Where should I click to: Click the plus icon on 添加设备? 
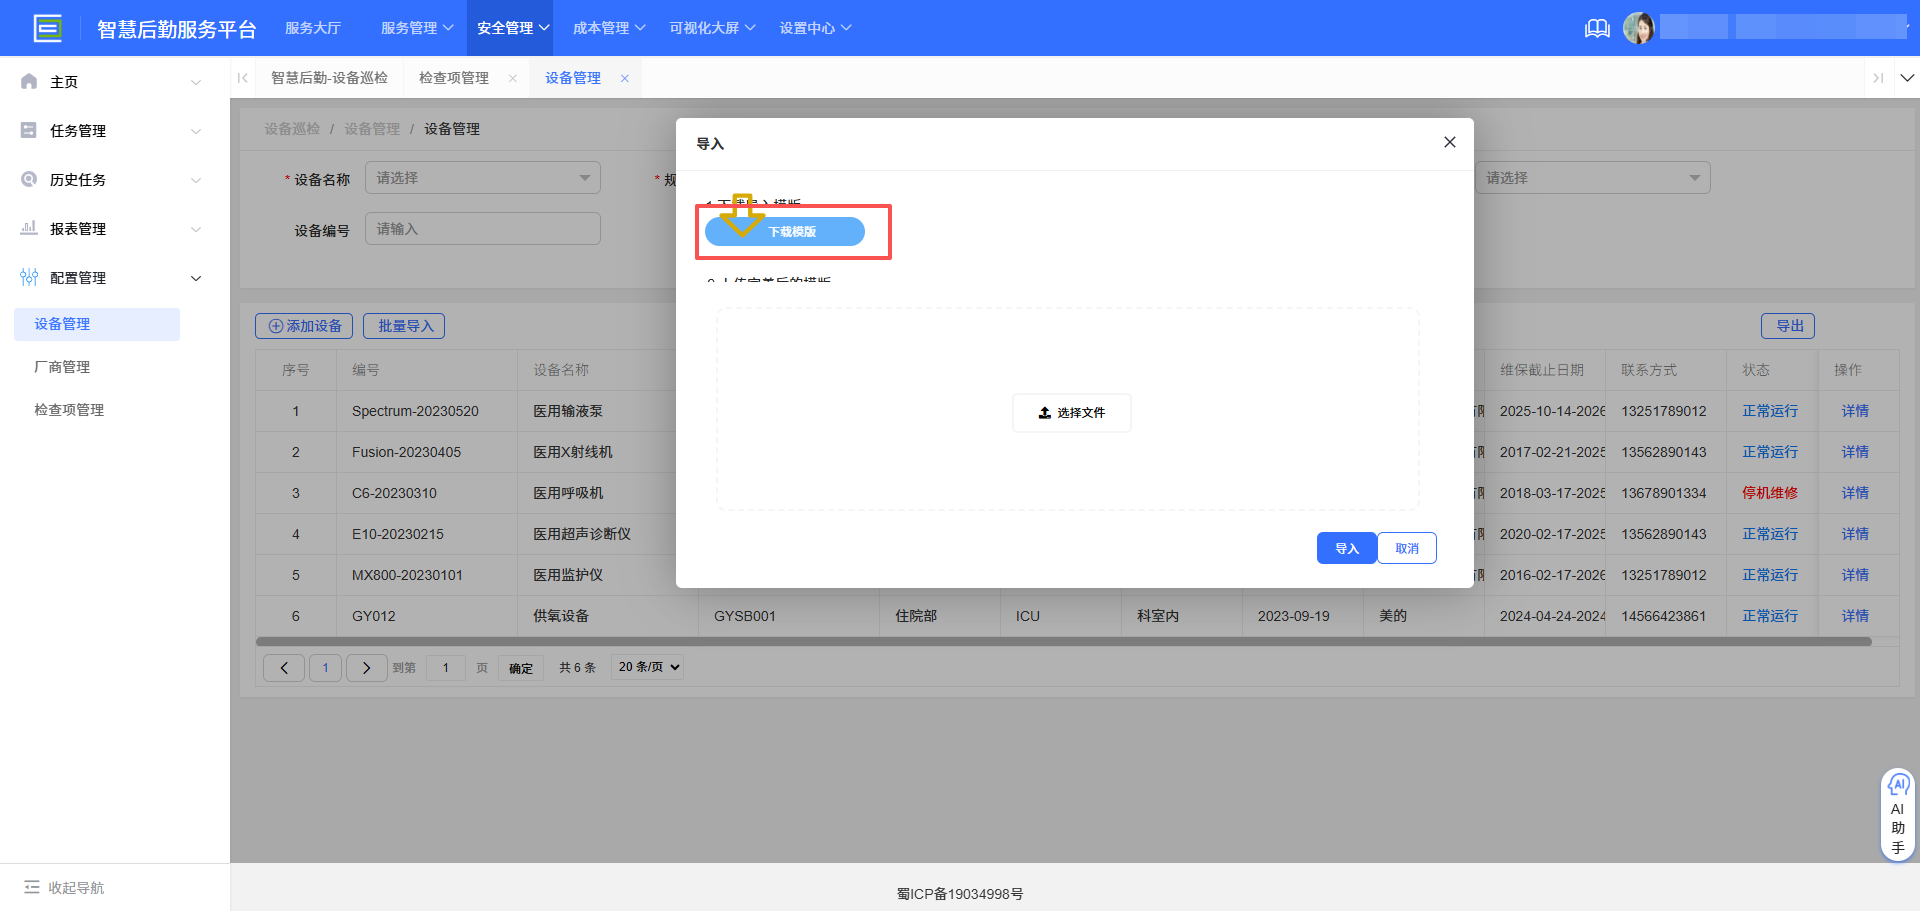coord(274,325)
